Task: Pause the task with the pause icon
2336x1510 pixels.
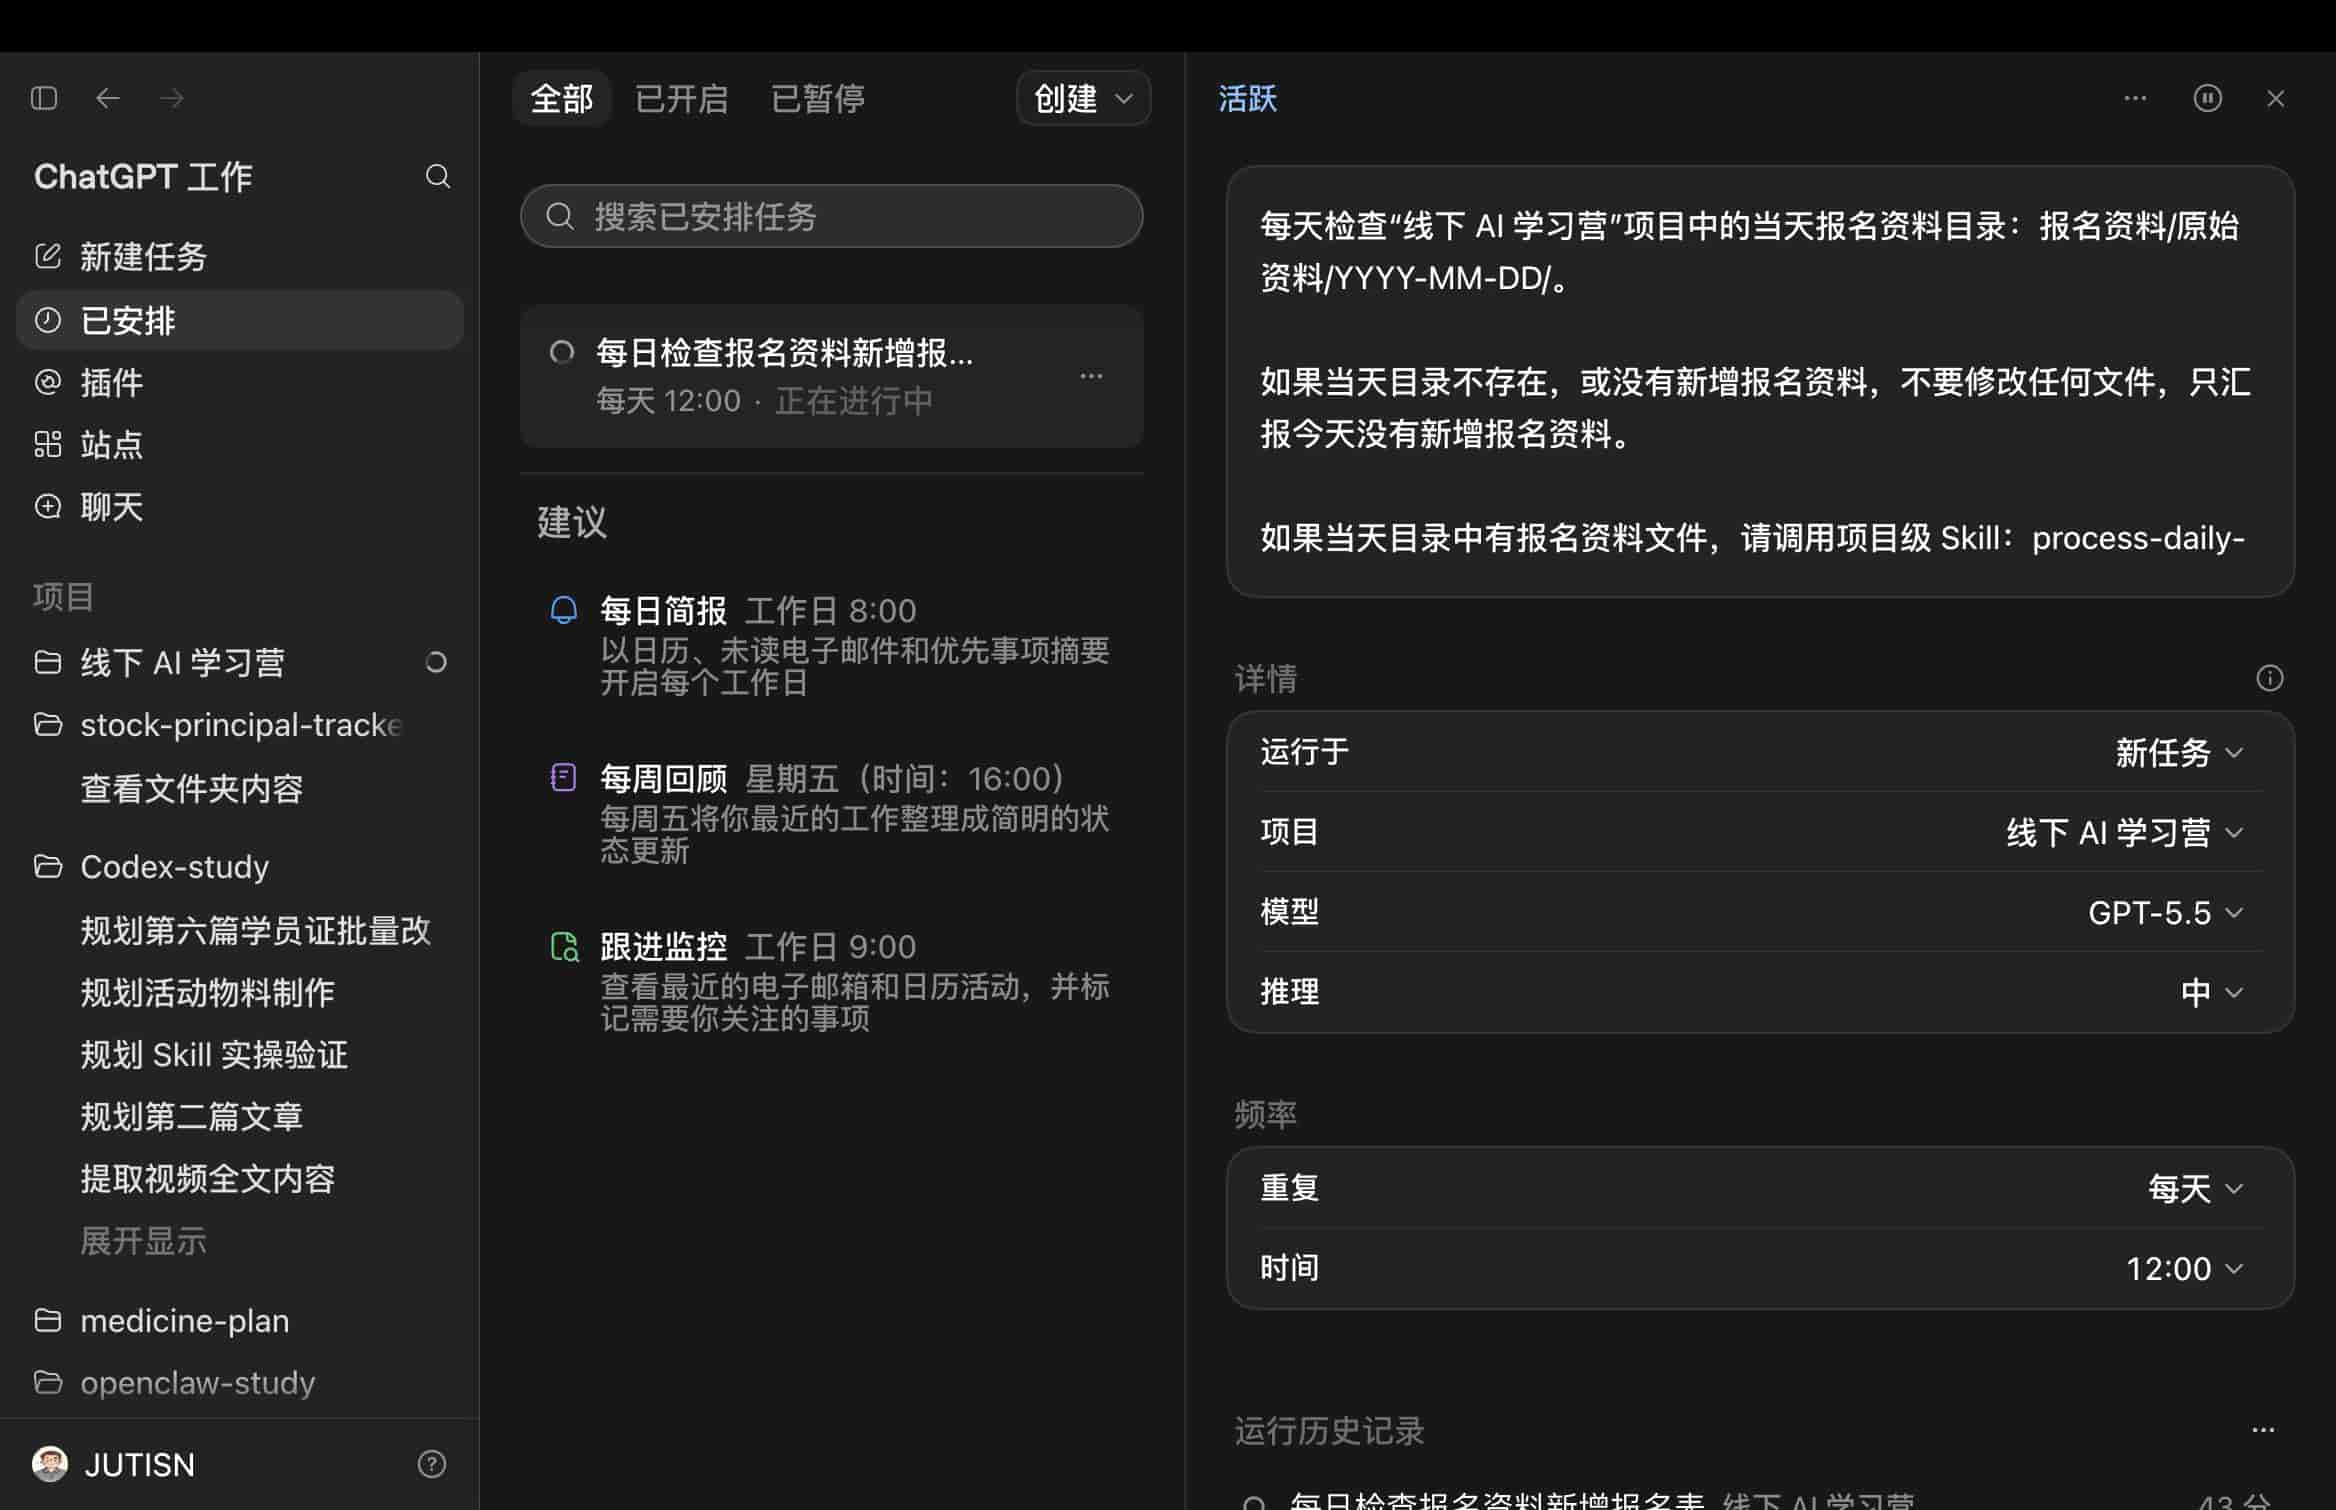Action: (2207, 98)
